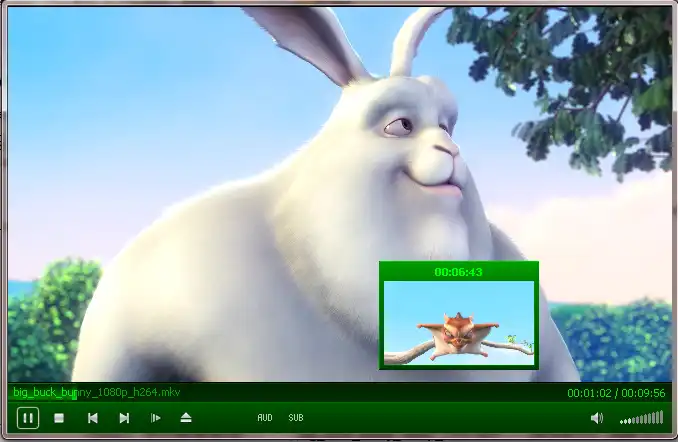
Task: Set the level on the volume bars slider
Action: pos(641,418)
